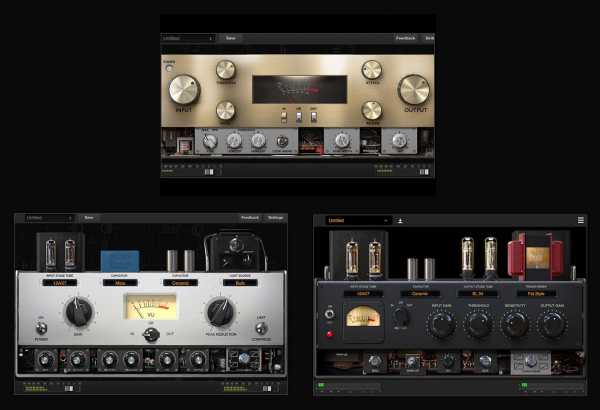Screen dimensions: 600x410
Task: Click the large OUTPUT knob on the gold unit
Action: click(x=412, y=90)
